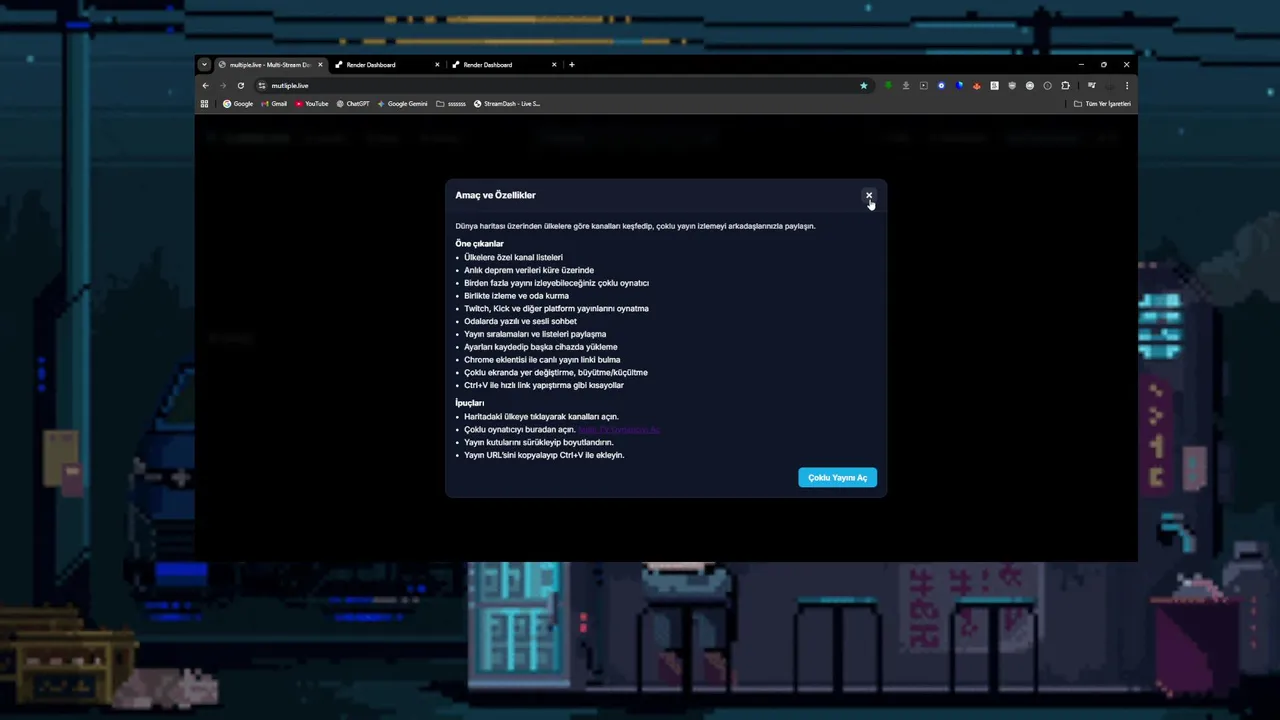The height and width of the screenshot is (720, 1280).
Task: Click "Ülkelere özel kanal listeleri" text
Action: pos(513,258)
